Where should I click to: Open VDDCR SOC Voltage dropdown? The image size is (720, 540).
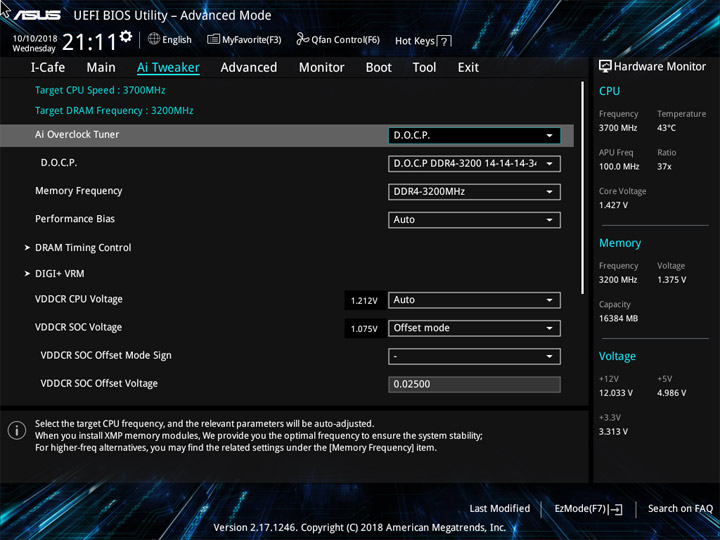[x=474, y=328]
